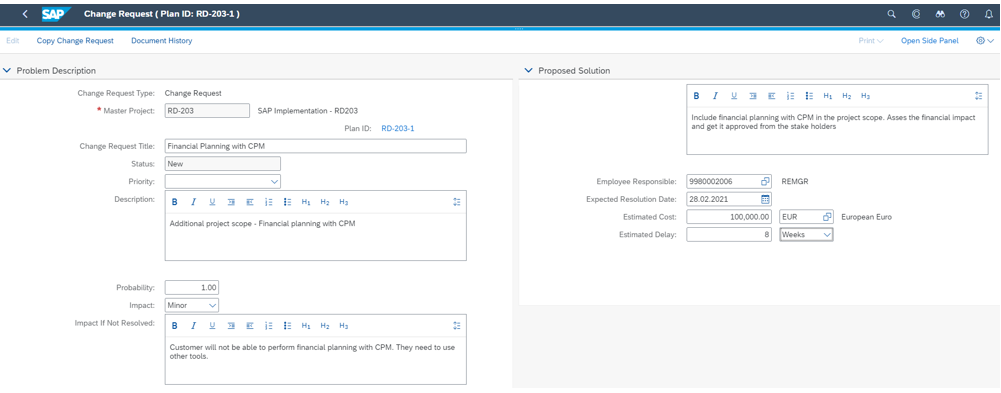Open help question mark icon
Viewport: 1001px width, 393px height.
click(965, 13)
